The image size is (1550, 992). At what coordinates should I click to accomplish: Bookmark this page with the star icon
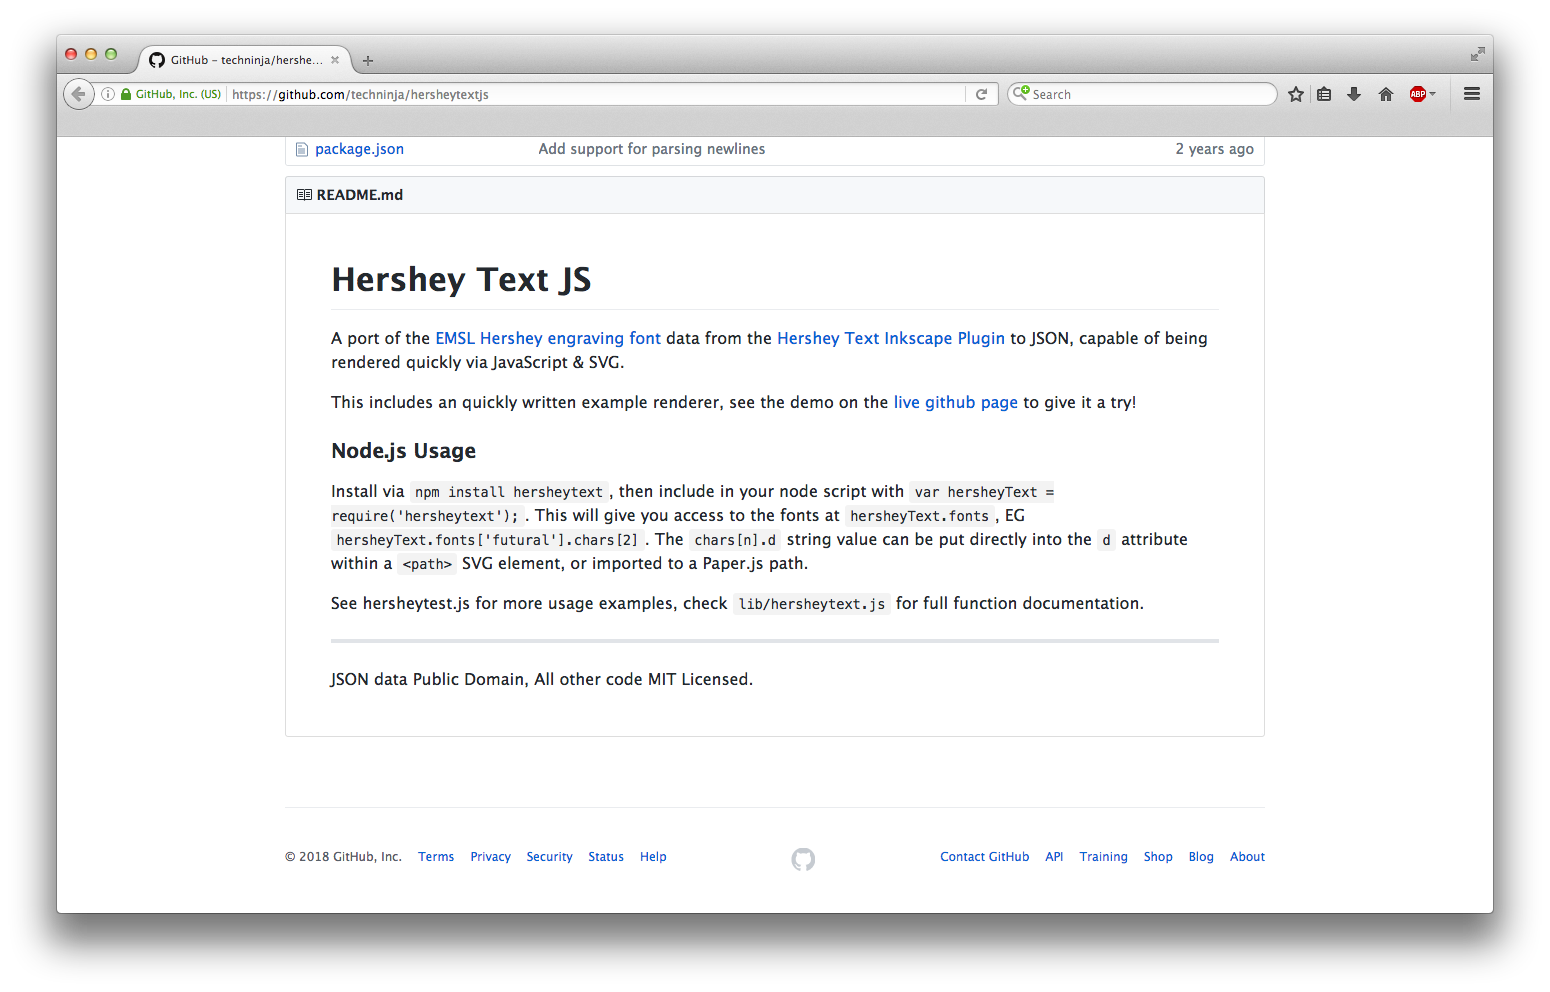(x=1296, y=94)
